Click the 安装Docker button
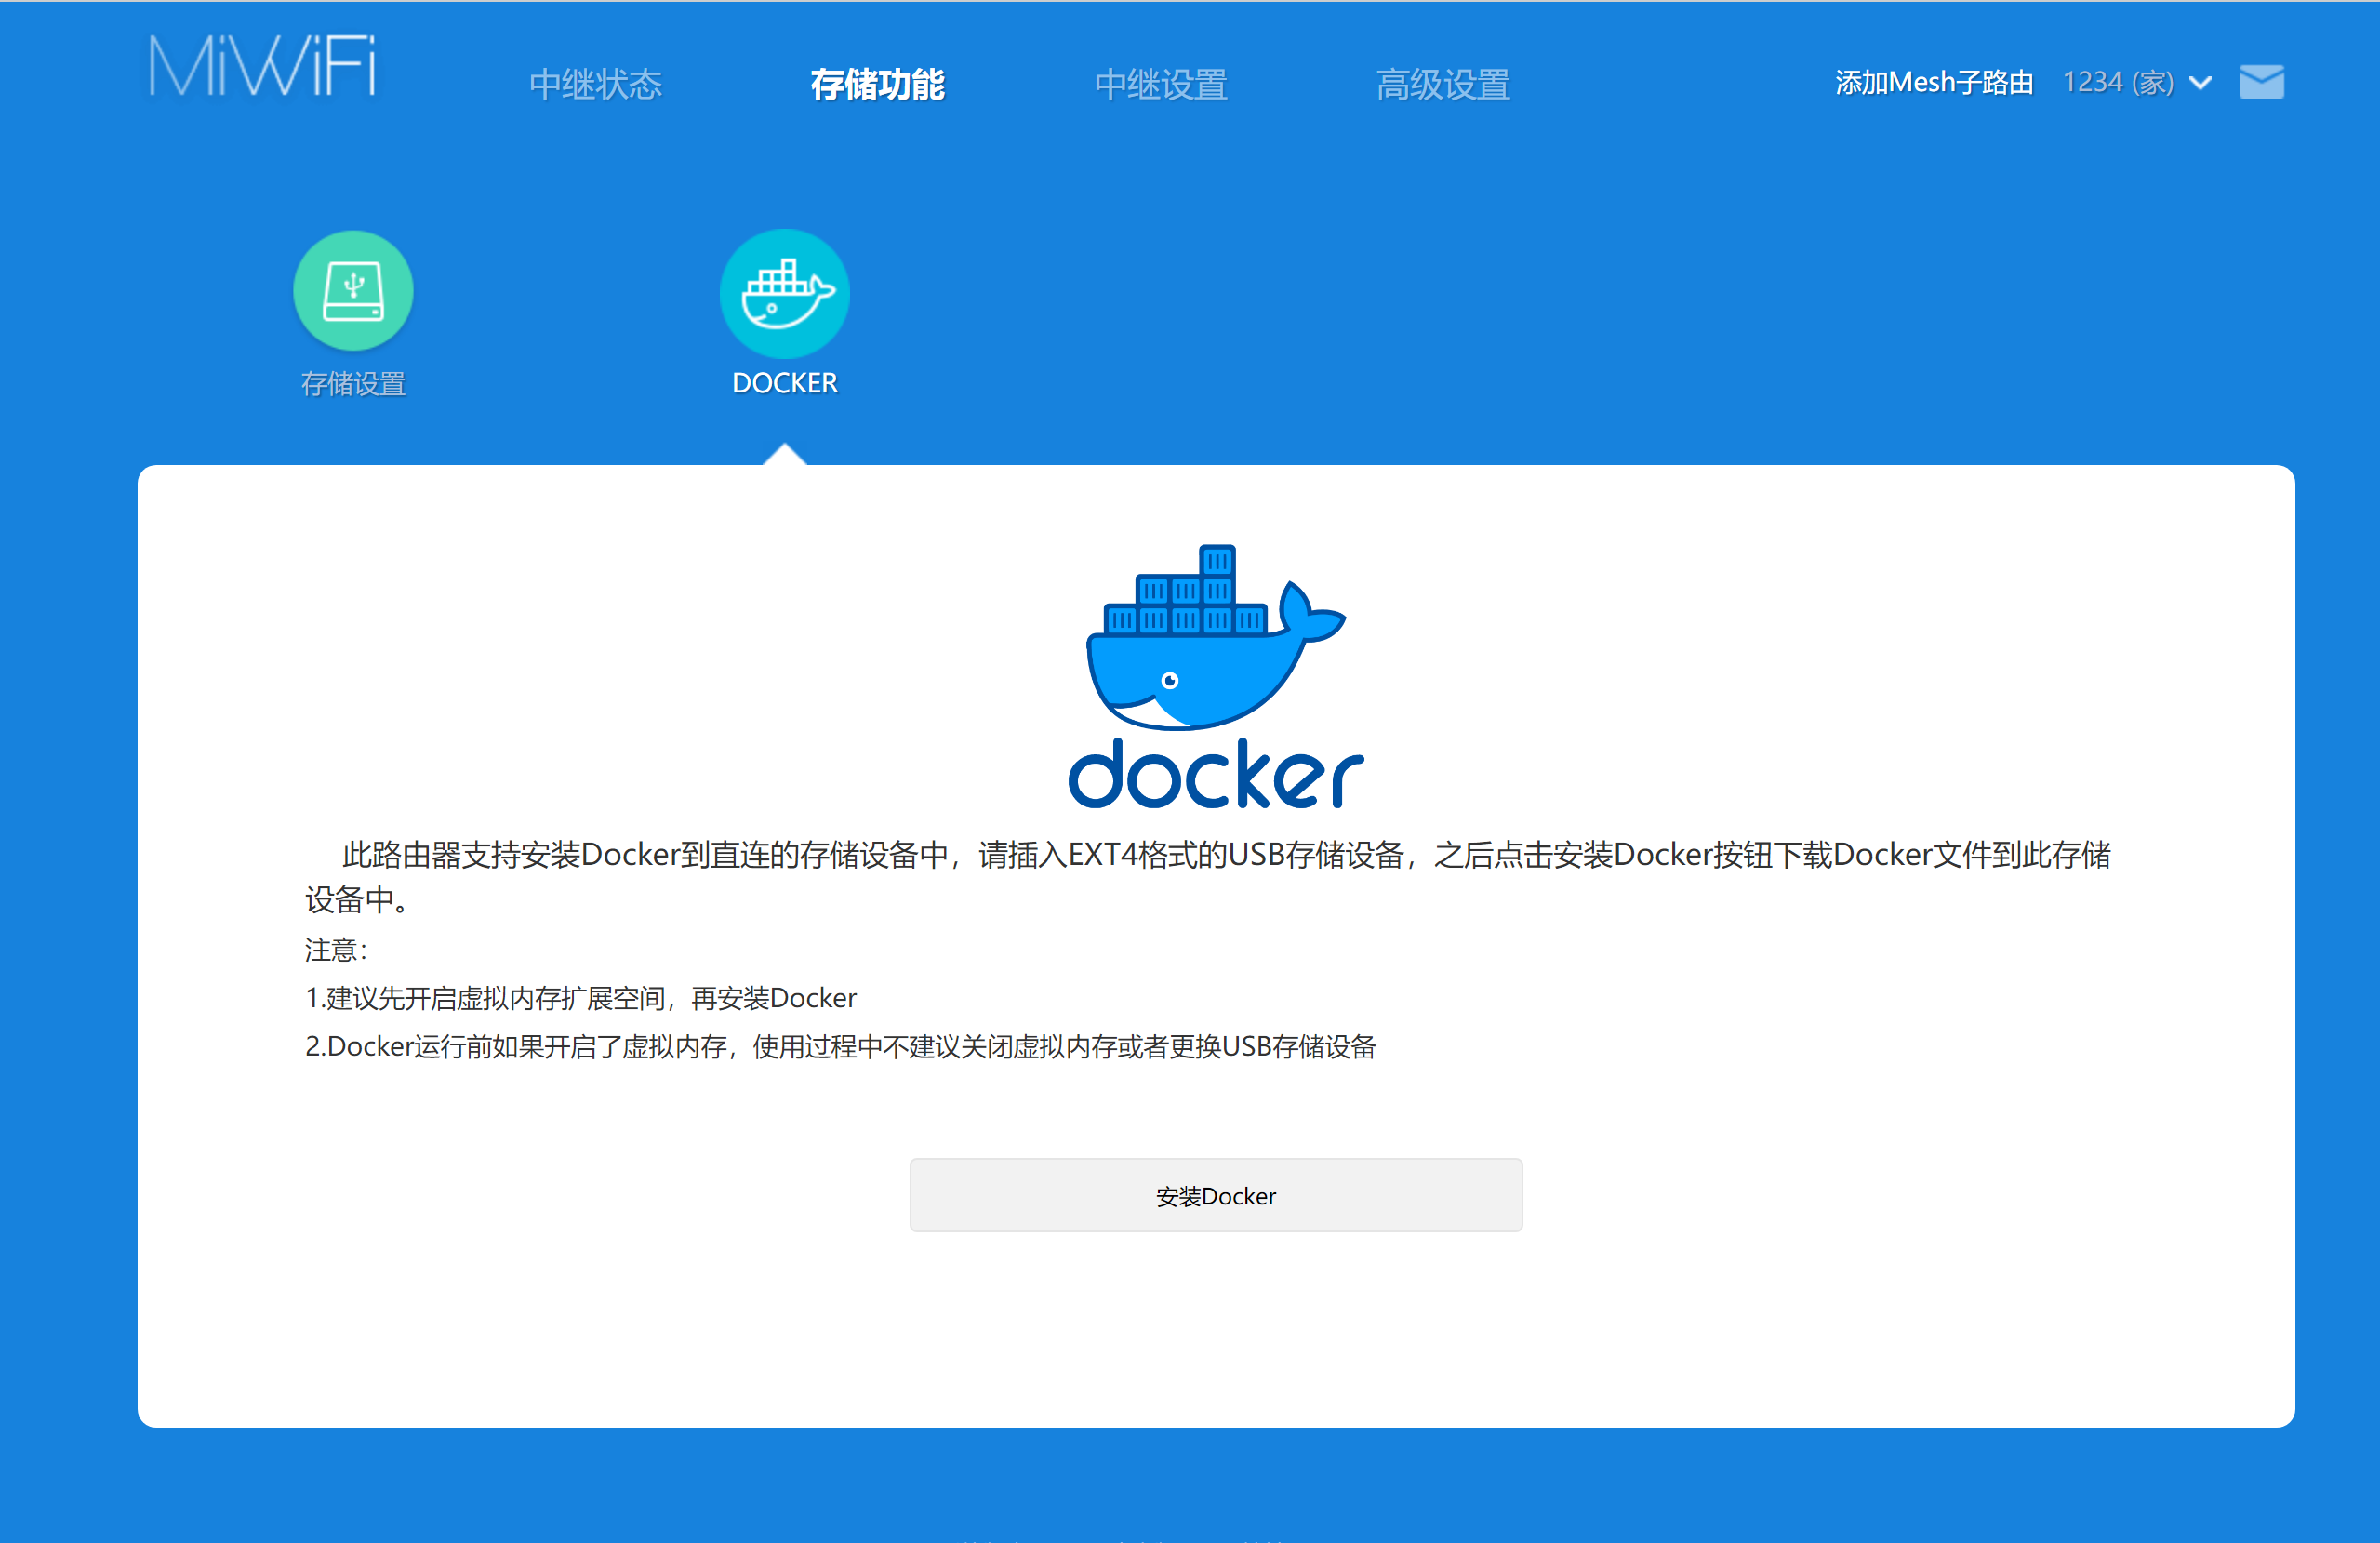 tap(1216, 1195)
